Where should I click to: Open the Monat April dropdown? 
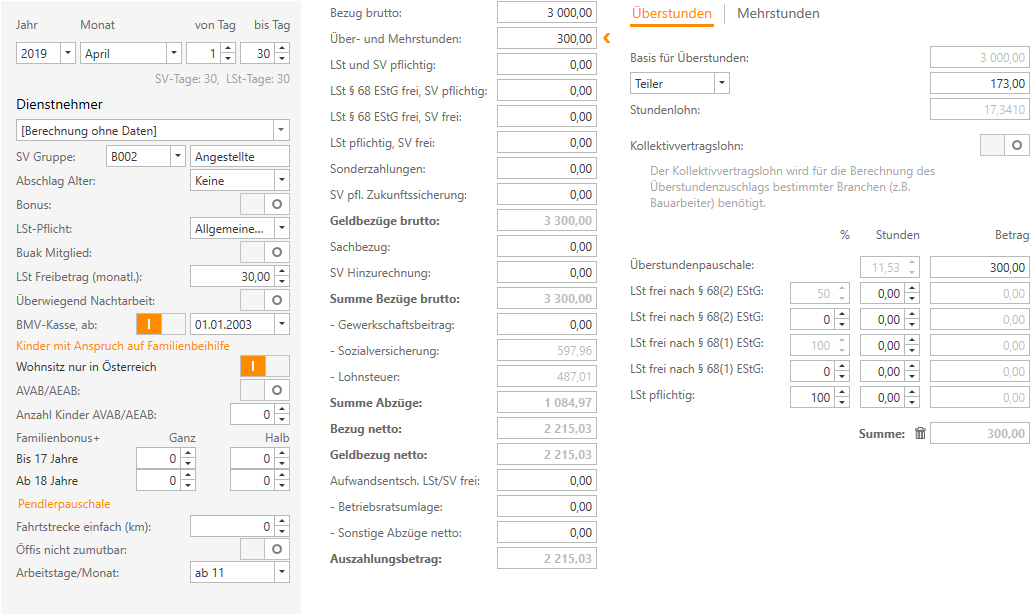174,53
